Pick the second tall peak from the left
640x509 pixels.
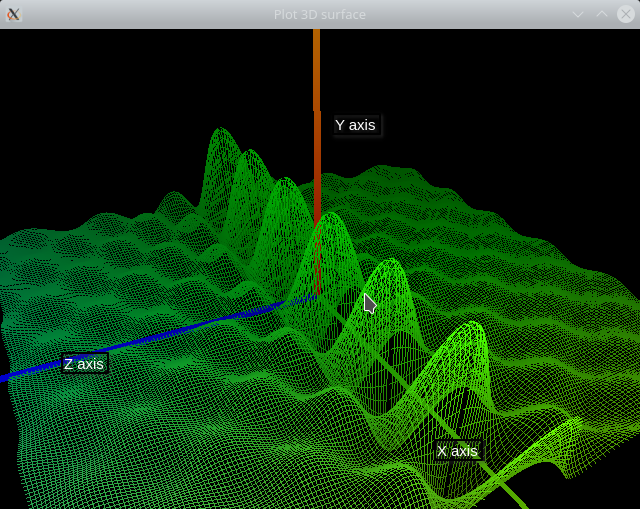pyautogui.click(x=250, y=155)
